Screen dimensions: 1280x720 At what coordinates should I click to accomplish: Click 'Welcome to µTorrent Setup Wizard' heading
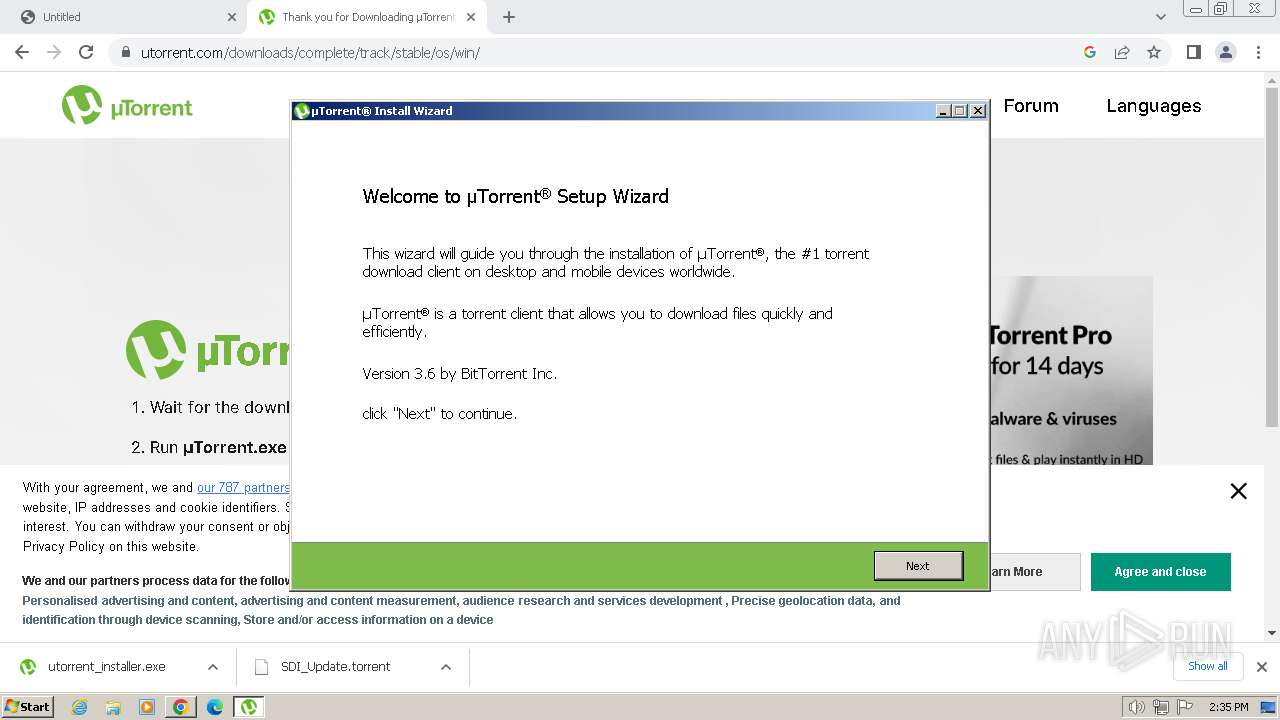click(x=515, y=196)
